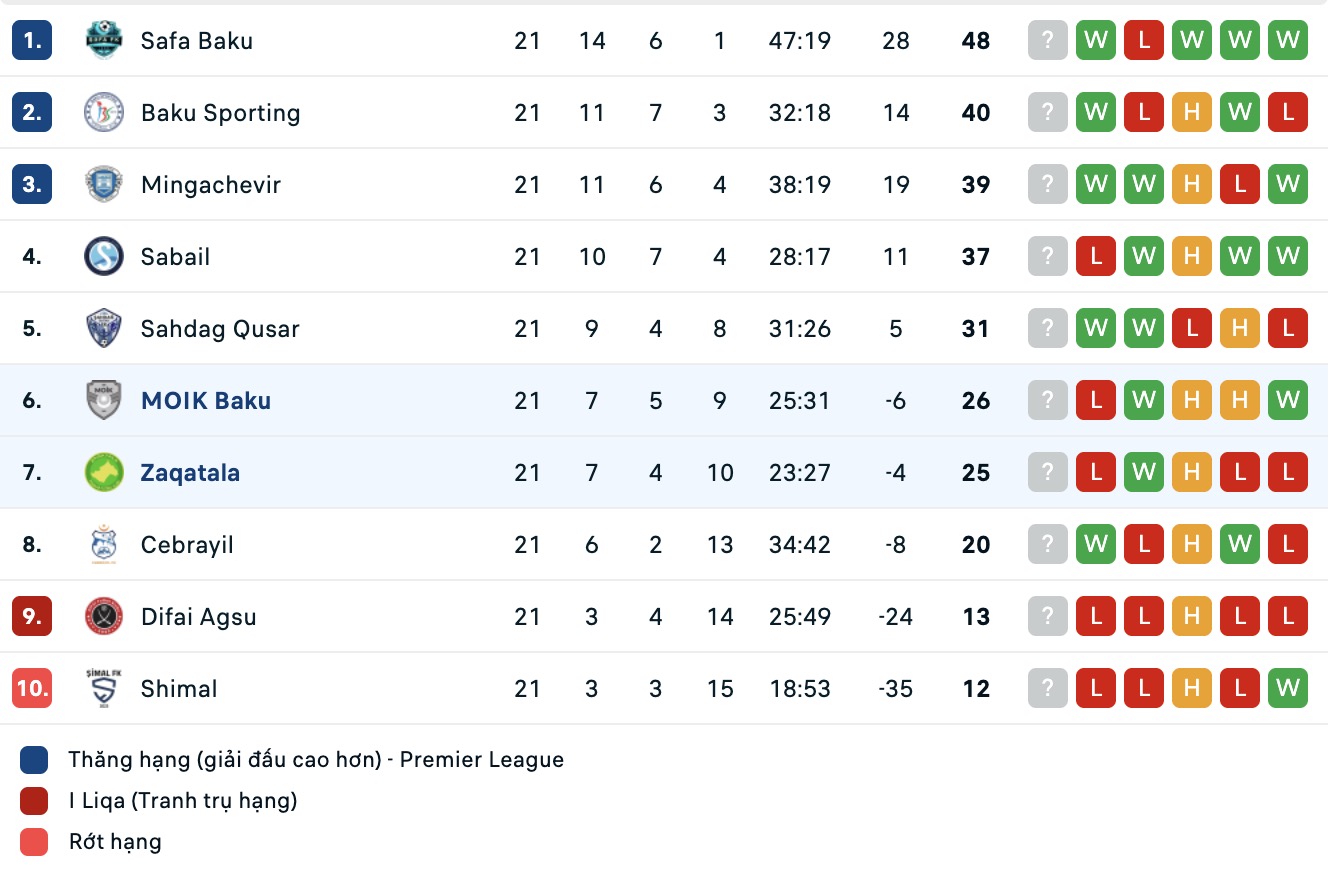
Task: Open Zaqatala team page
Action: click(189, 472)
